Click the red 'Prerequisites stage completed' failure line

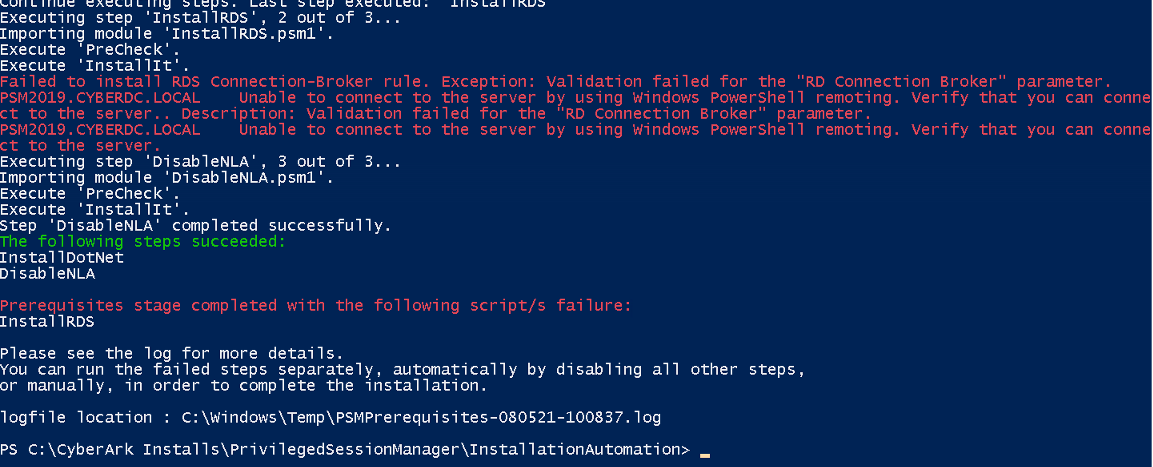316,305
